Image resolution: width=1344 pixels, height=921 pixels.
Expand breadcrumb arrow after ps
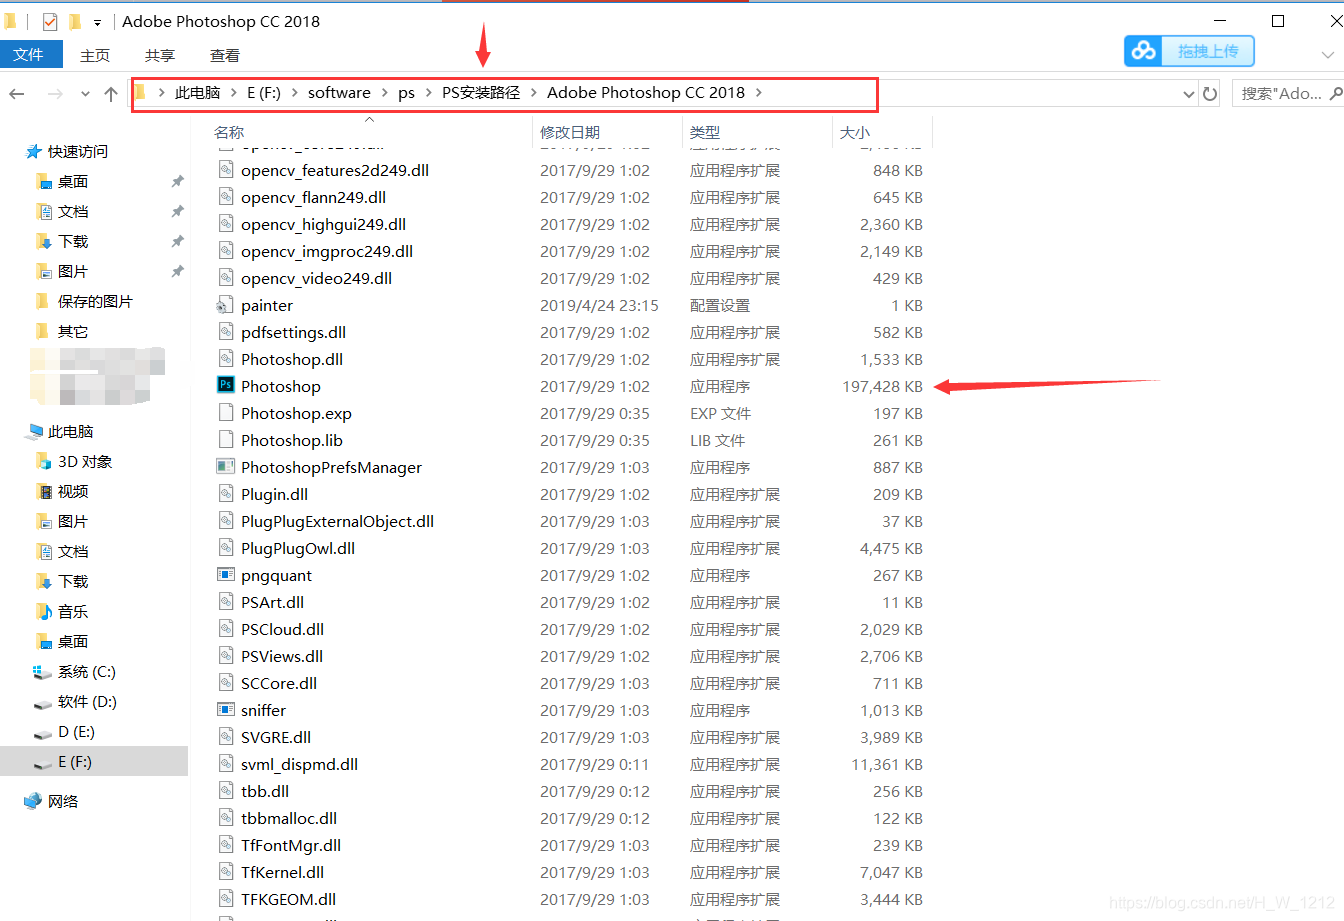pyautogui.click(x=428, y=93)
